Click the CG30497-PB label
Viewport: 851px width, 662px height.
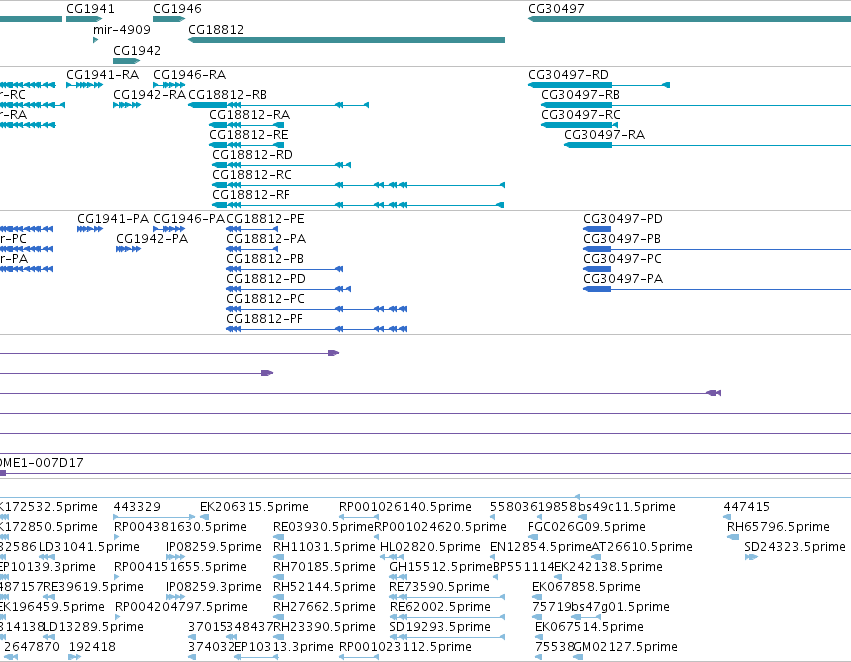pos(622,239)
